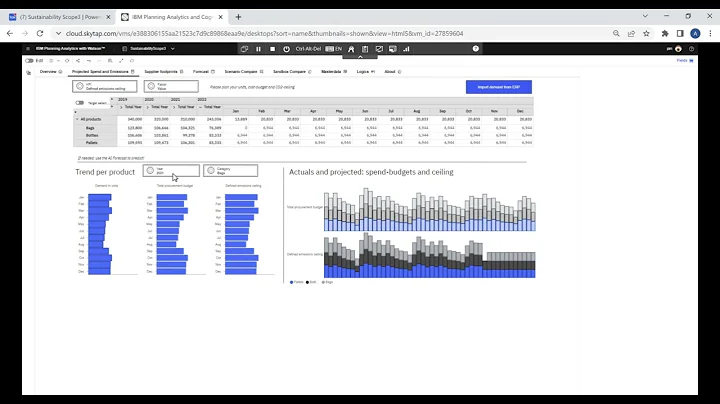Open the Category Bags selector

point(231,171)
